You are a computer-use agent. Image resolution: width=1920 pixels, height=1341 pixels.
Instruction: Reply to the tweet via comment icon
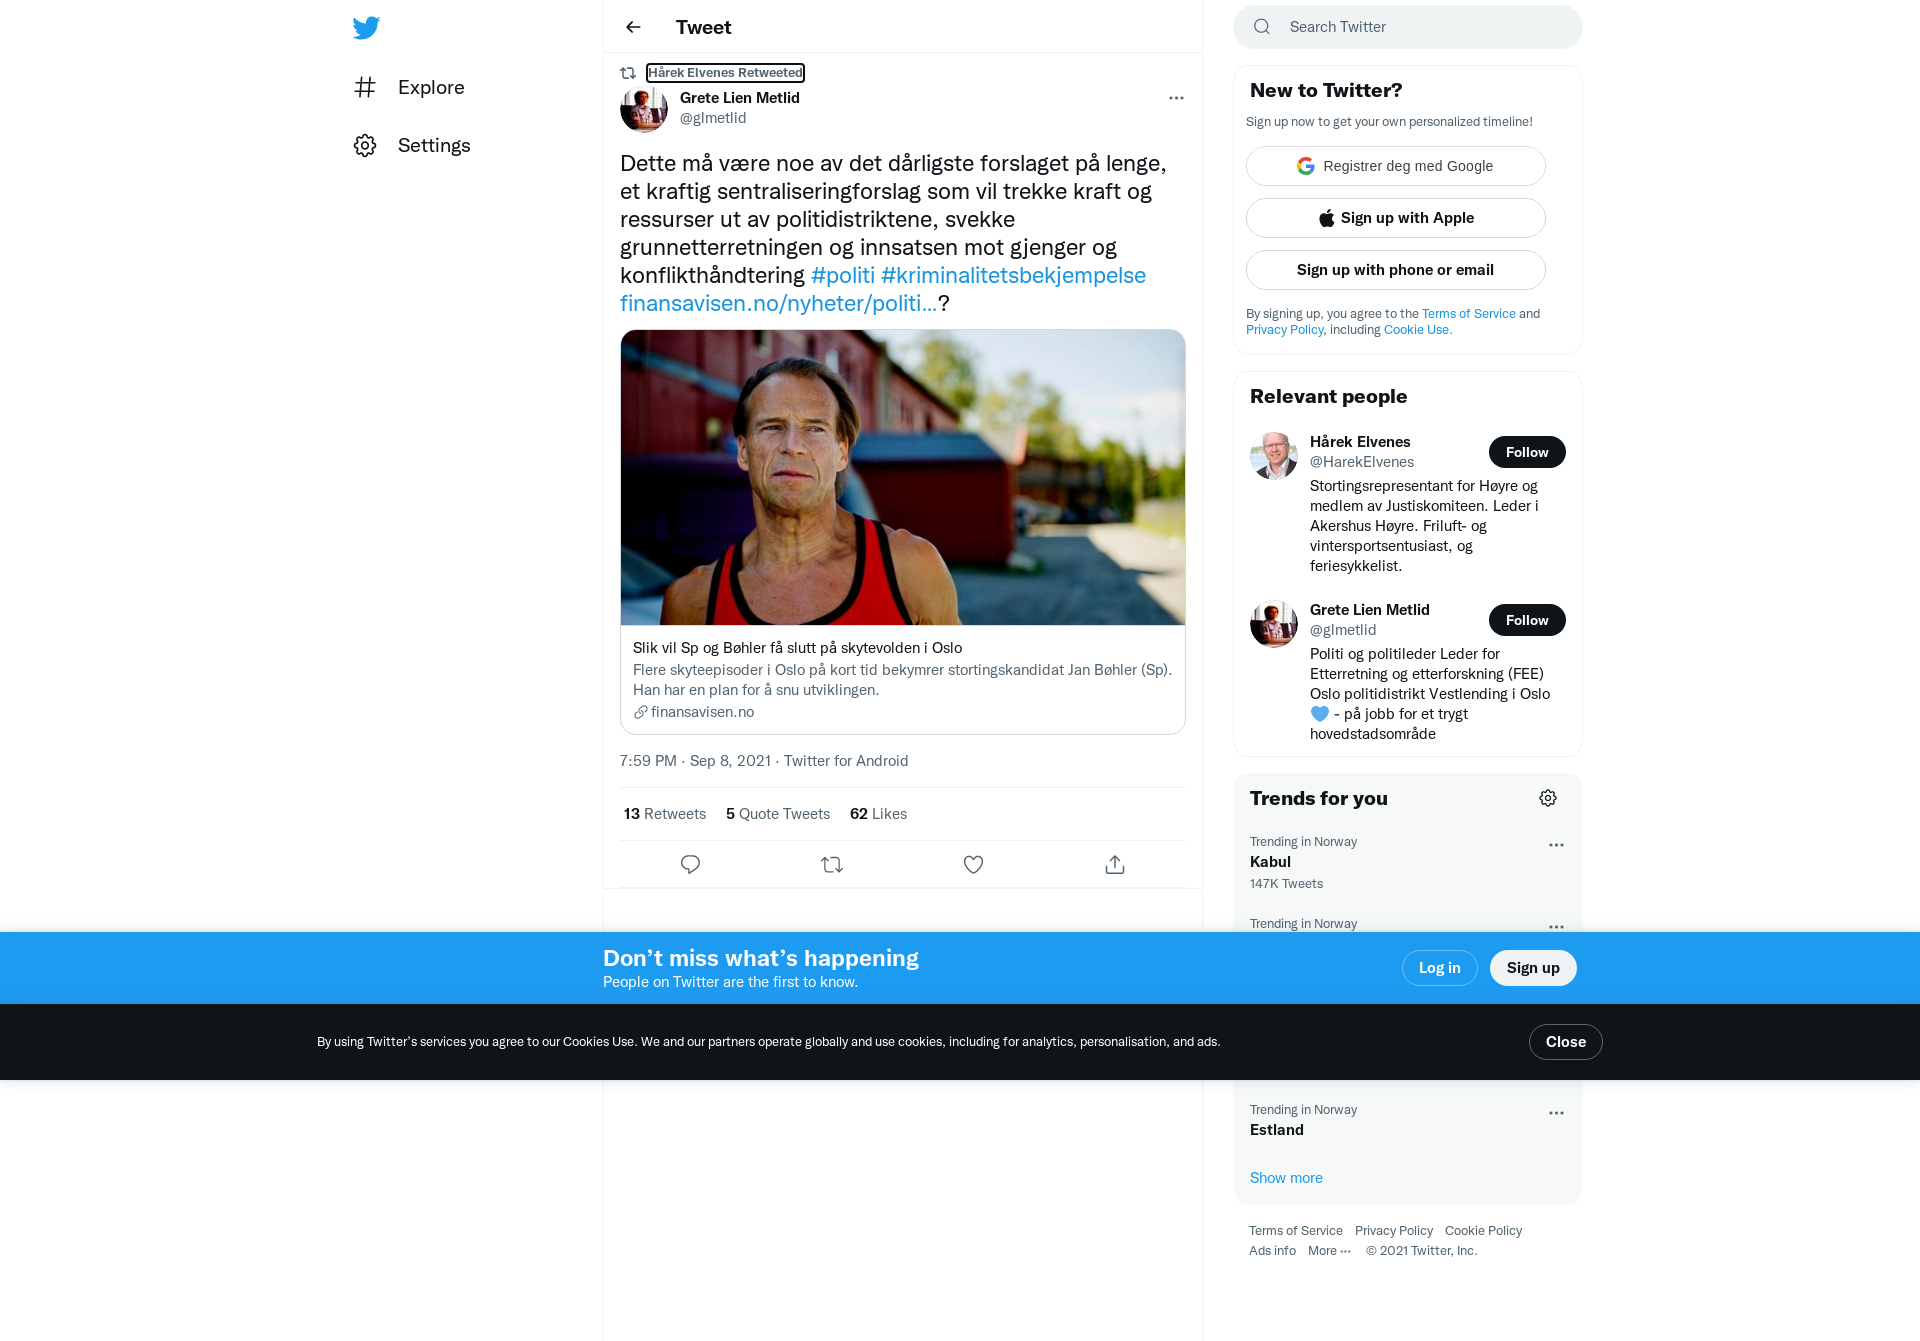pyautogui.click(x=690, y=864)
